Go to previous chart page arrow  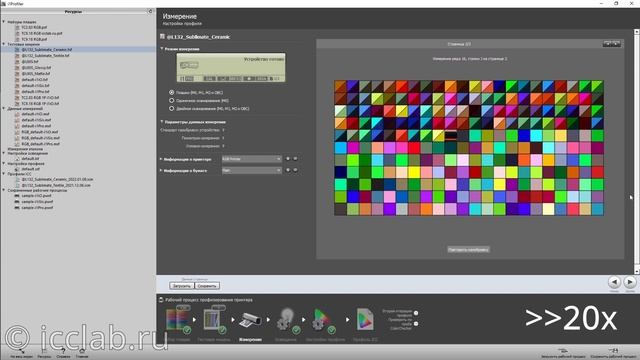(607, 44)
